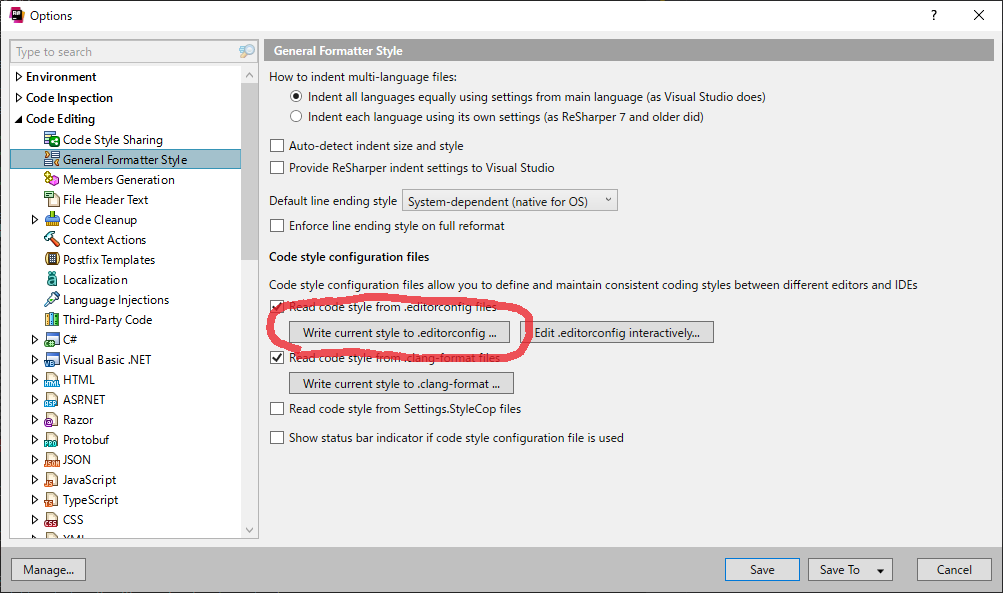
Task: Check Provide ReSharper indent settings to Visual Studio
Action: coord(277,168)
